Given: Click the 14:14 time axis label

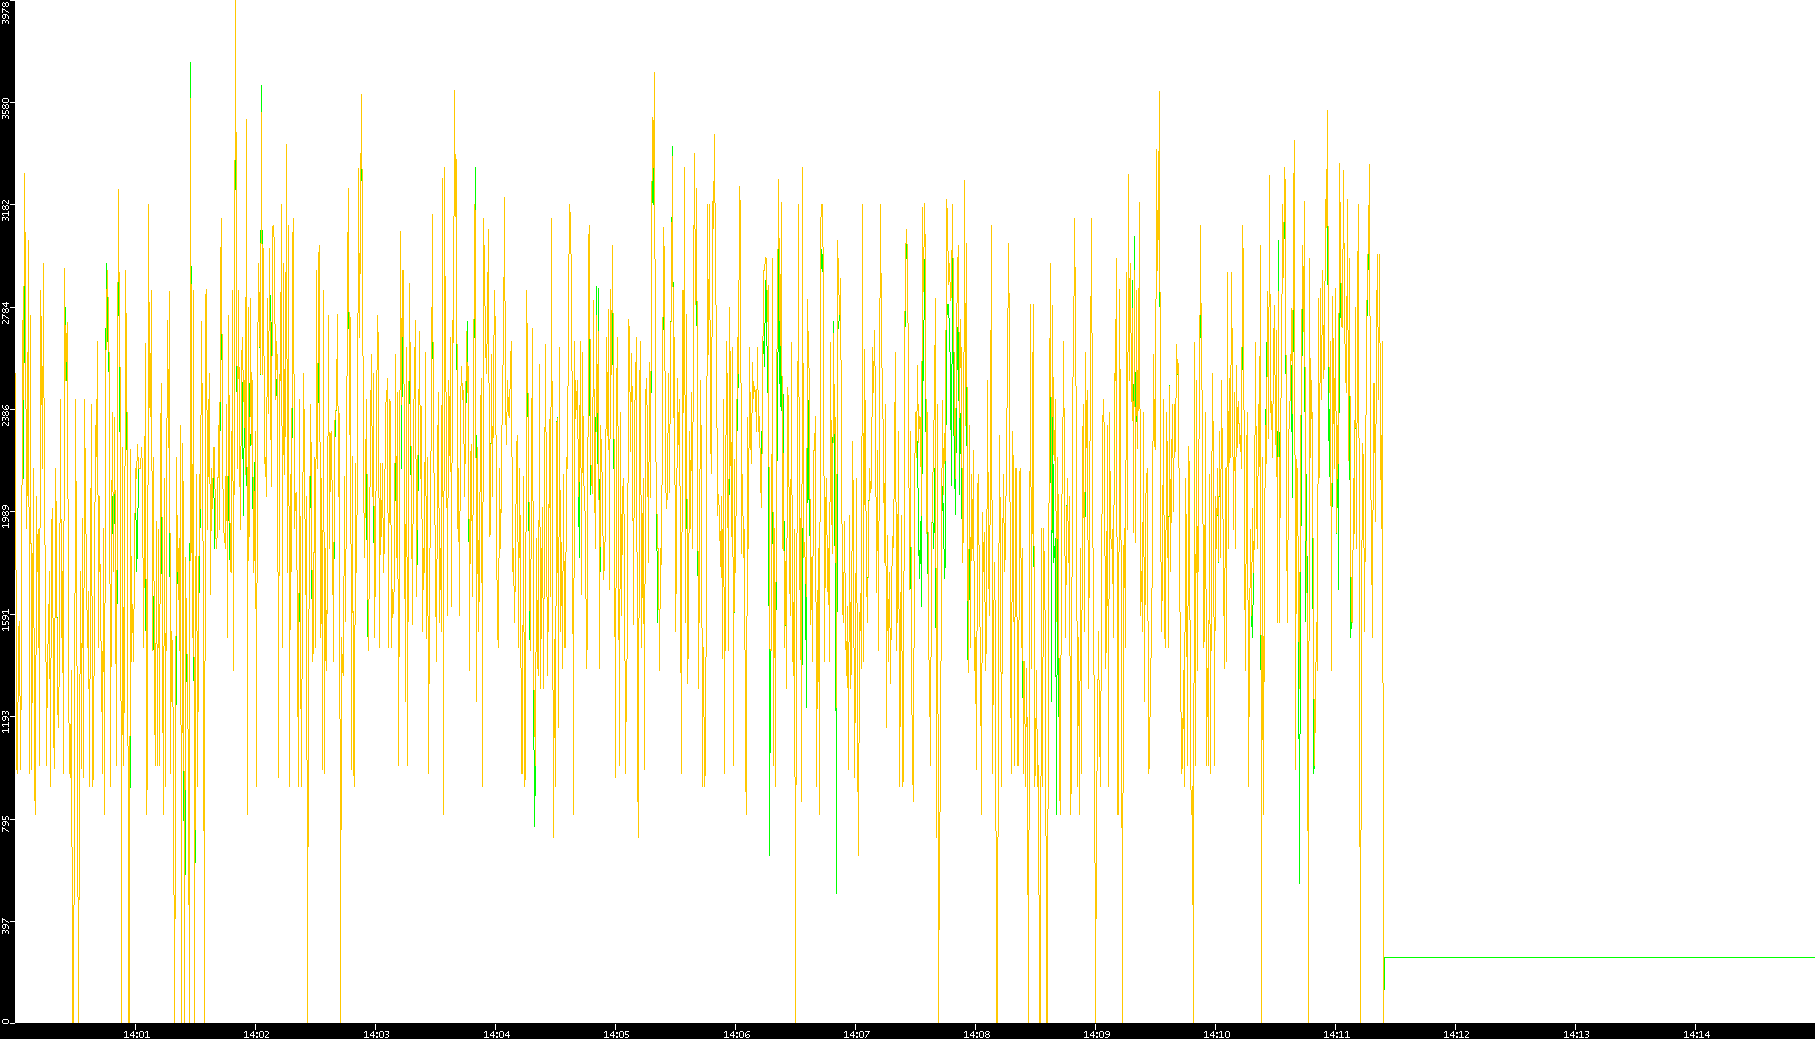Looking at the screenshot, I should pos(1696,1034).
